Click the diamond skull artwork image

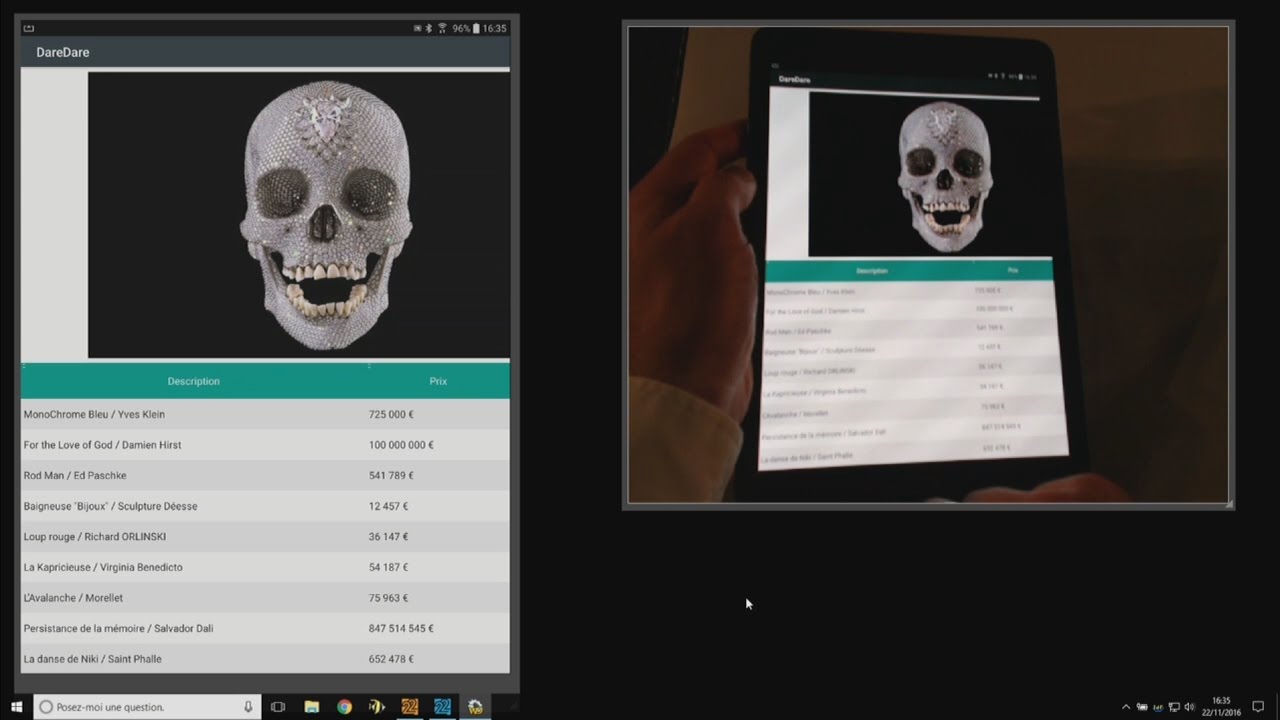pos(299,215)
